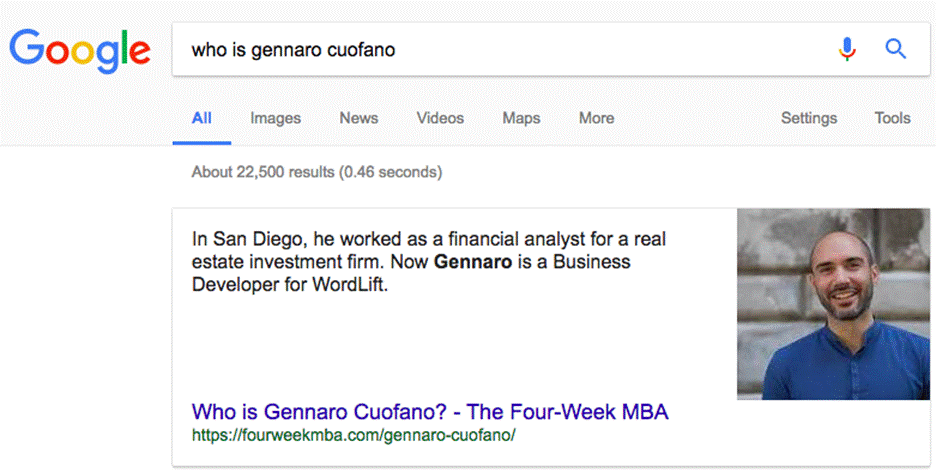This screenshot has width=936, height=472.
Task: Click the green fourweekmba.com URL
Action: [x=353, y=435]
